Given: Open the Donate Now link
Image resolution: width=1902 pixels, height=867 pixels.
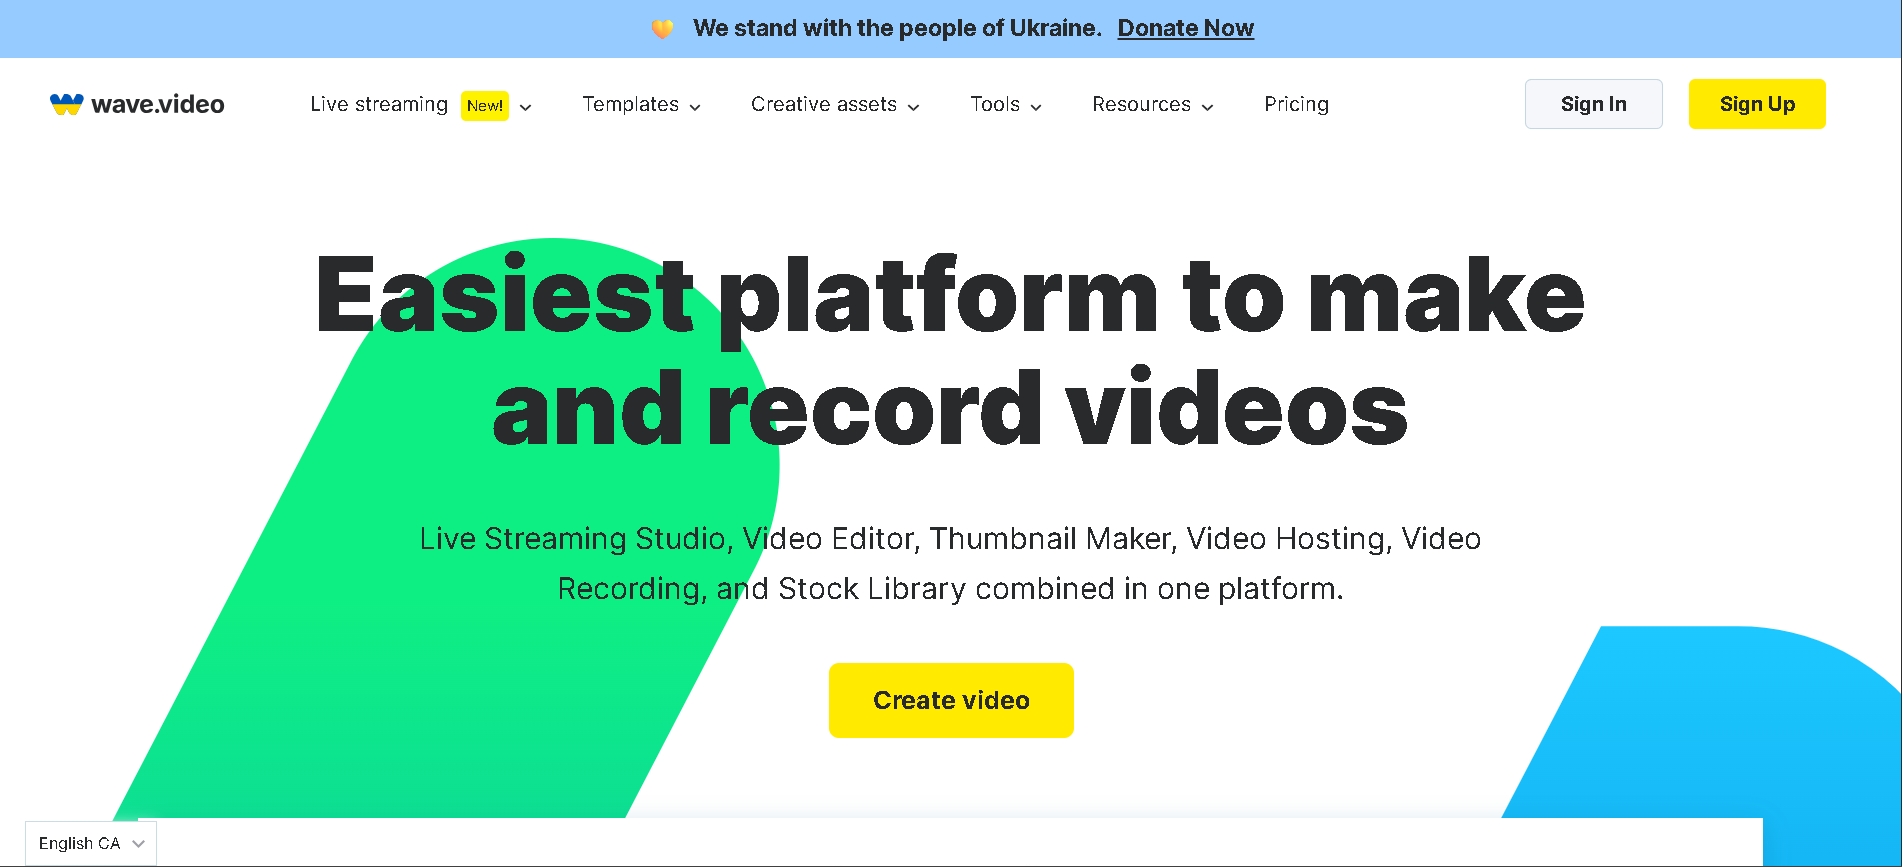Looking at the screenshot, I should pos(1185,28).
